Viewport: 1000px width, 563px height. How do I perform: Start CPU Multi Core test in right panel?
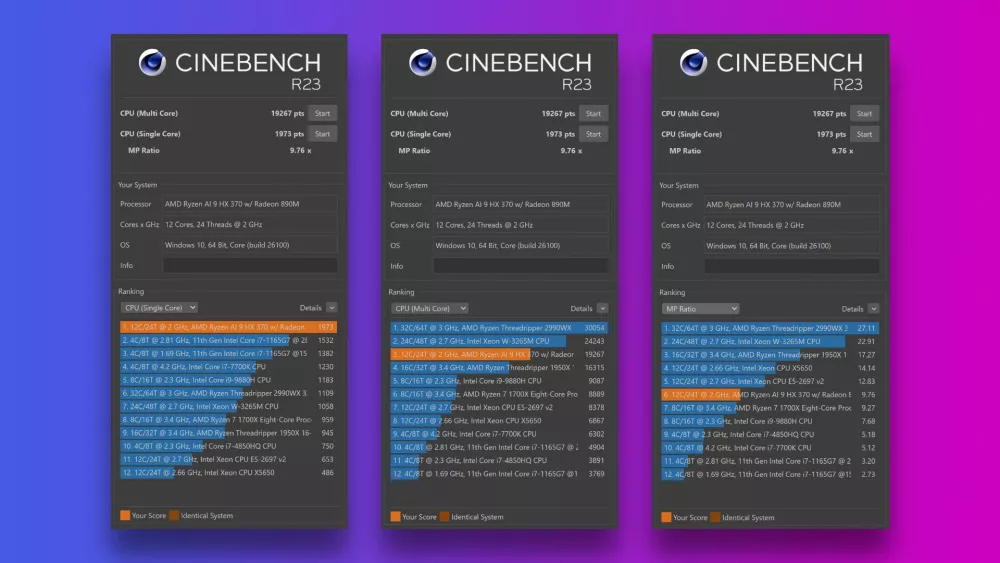[864, 113]
